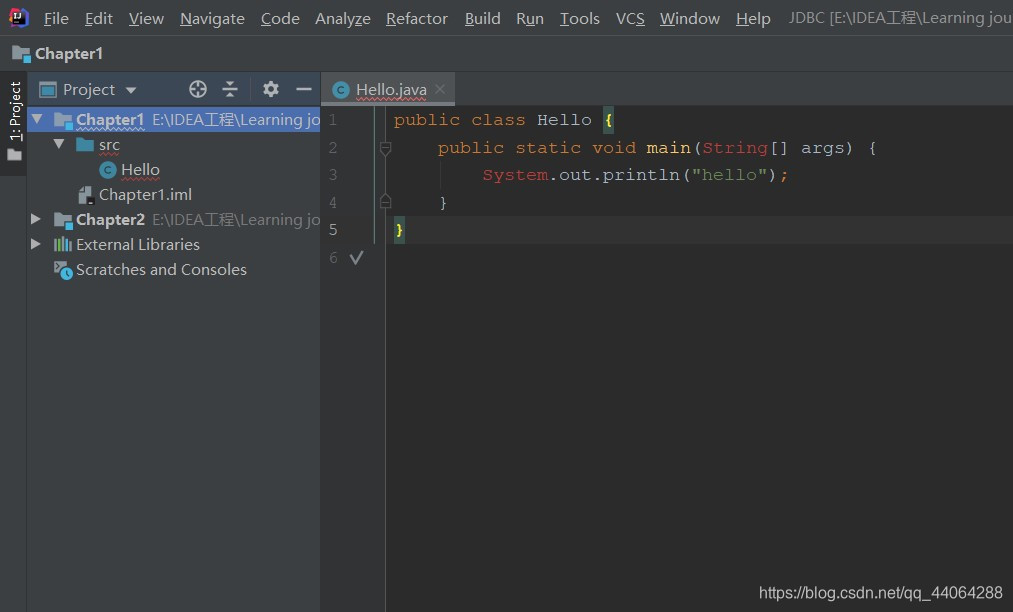Screen dimensions: 1013x612
Task: Close the Hello.java tab
Action: tap(440, 89)
